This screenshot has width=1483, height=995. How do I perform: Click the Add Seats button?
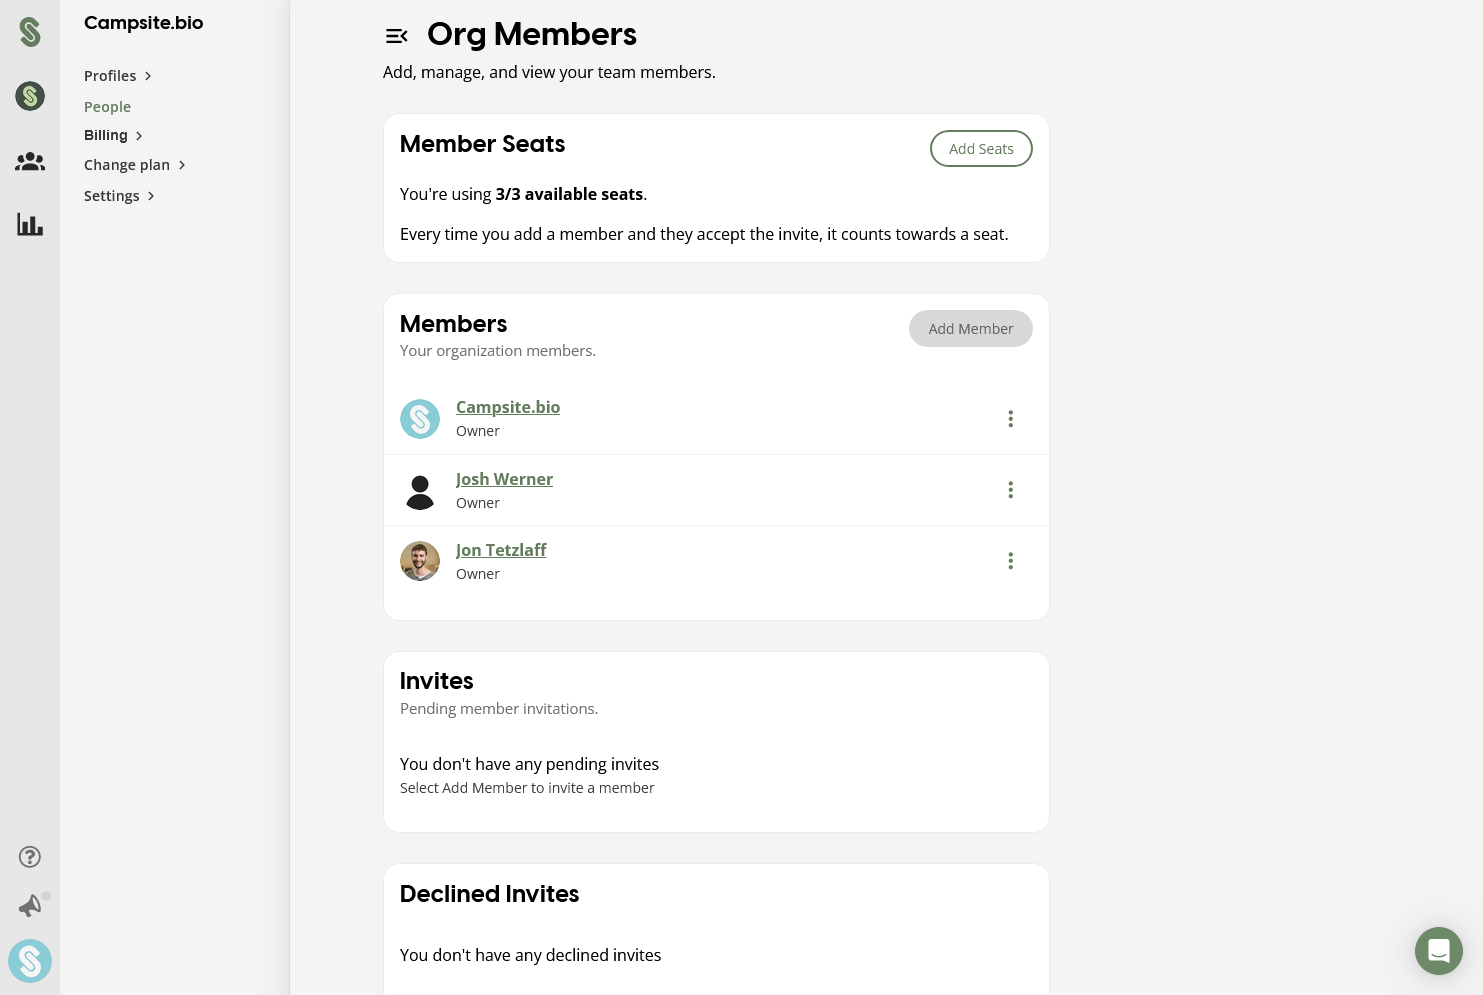click(x=981, y=148)
